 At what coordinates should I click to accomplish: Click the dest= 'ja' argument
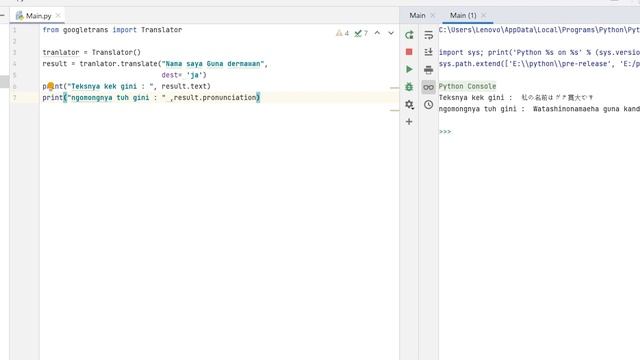182,75
